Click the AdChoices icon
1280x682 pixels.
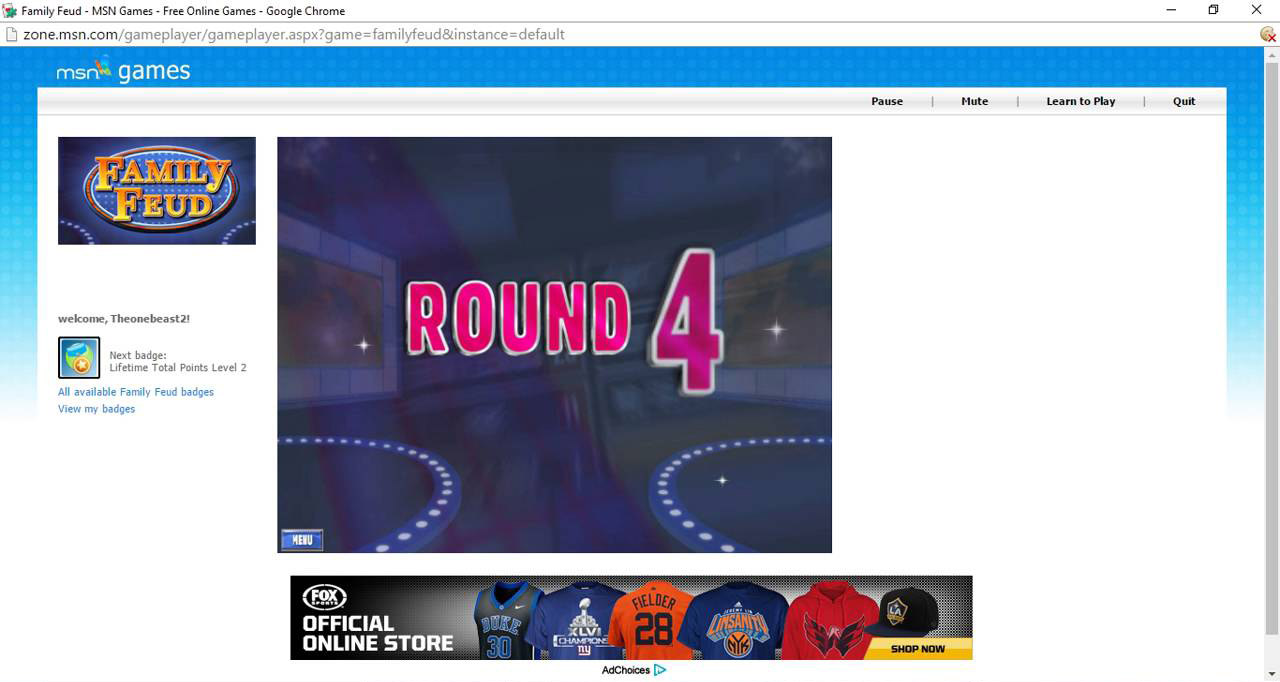coord(660,670)
